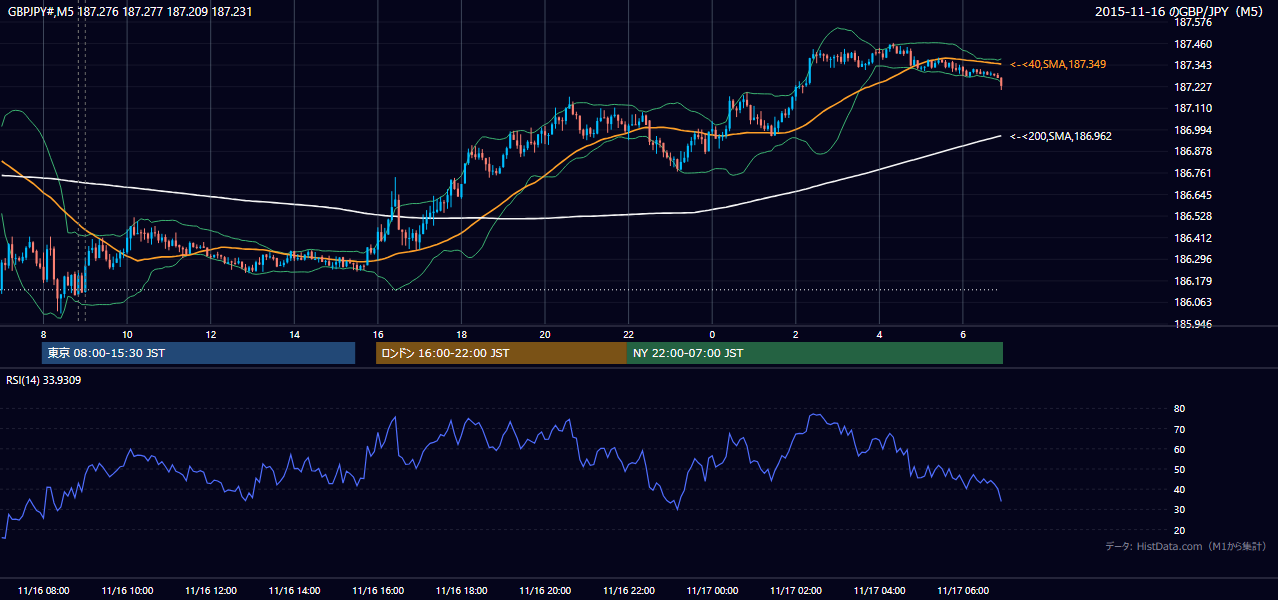Click hour label 12 under price chart
Screen dimensions: 1278x600
211,334
